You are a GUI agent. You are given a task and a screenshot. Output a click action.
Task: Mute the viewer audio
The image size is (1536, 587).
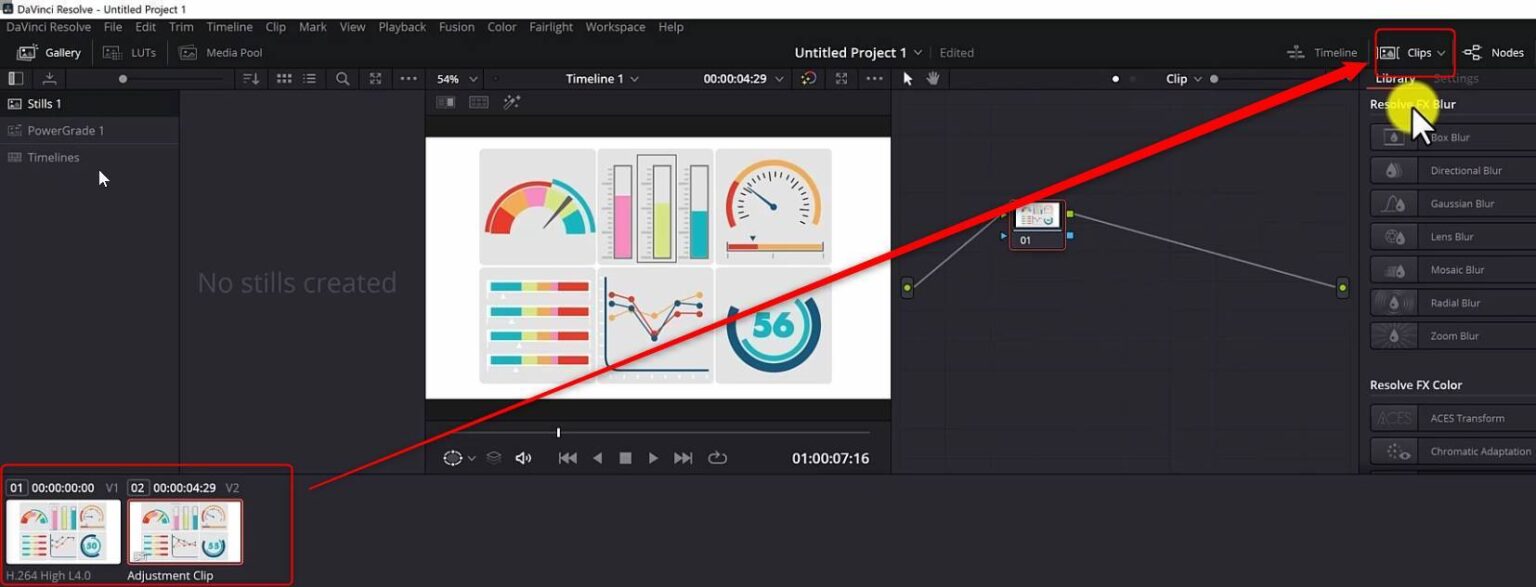tap(523, 457)
